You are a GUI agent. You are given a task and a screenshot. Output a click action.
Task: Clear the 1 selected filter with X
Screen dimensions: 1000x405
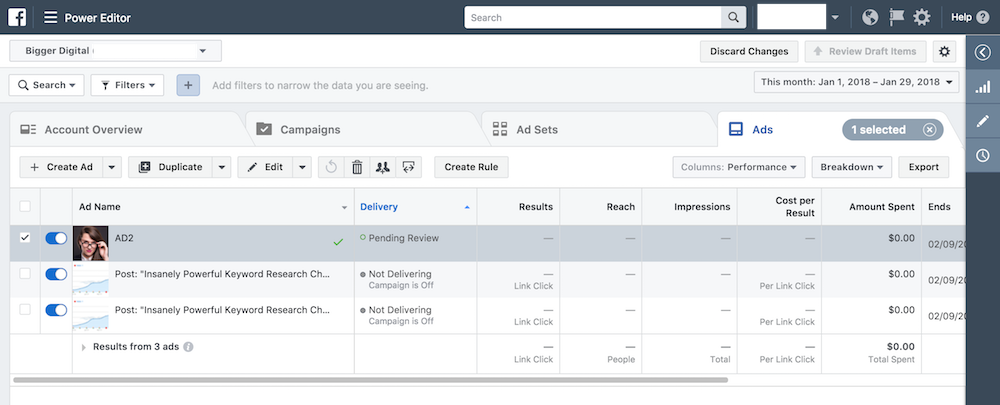pyautogui.click(x=930, y=129)
